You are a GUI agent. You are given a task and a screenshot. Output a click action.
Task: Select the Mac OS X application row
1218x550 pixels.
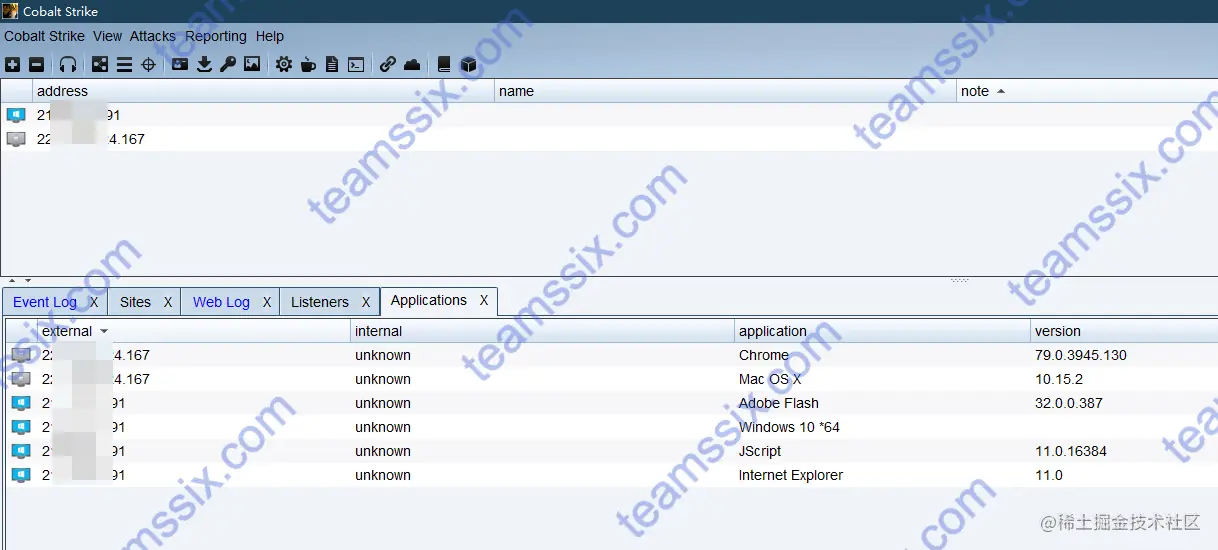coord(612,379)
